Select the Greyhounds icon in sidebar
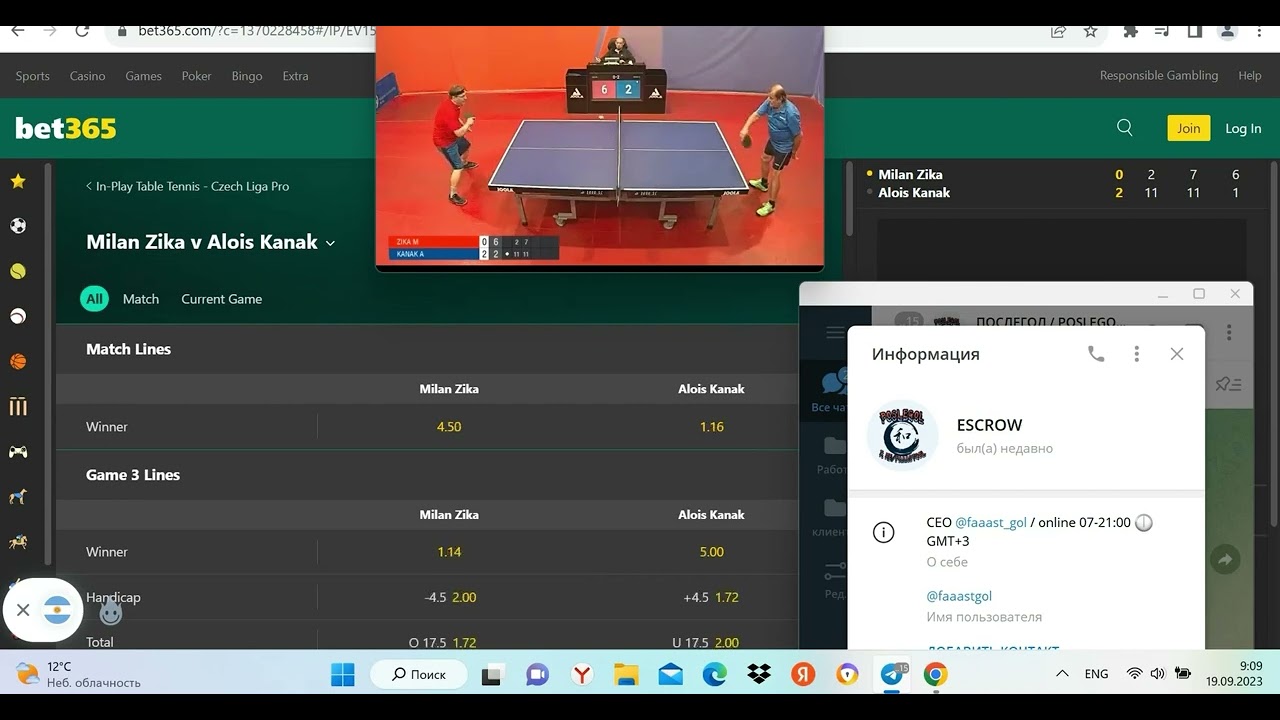1280x720 pixels. tap(18, 497)
